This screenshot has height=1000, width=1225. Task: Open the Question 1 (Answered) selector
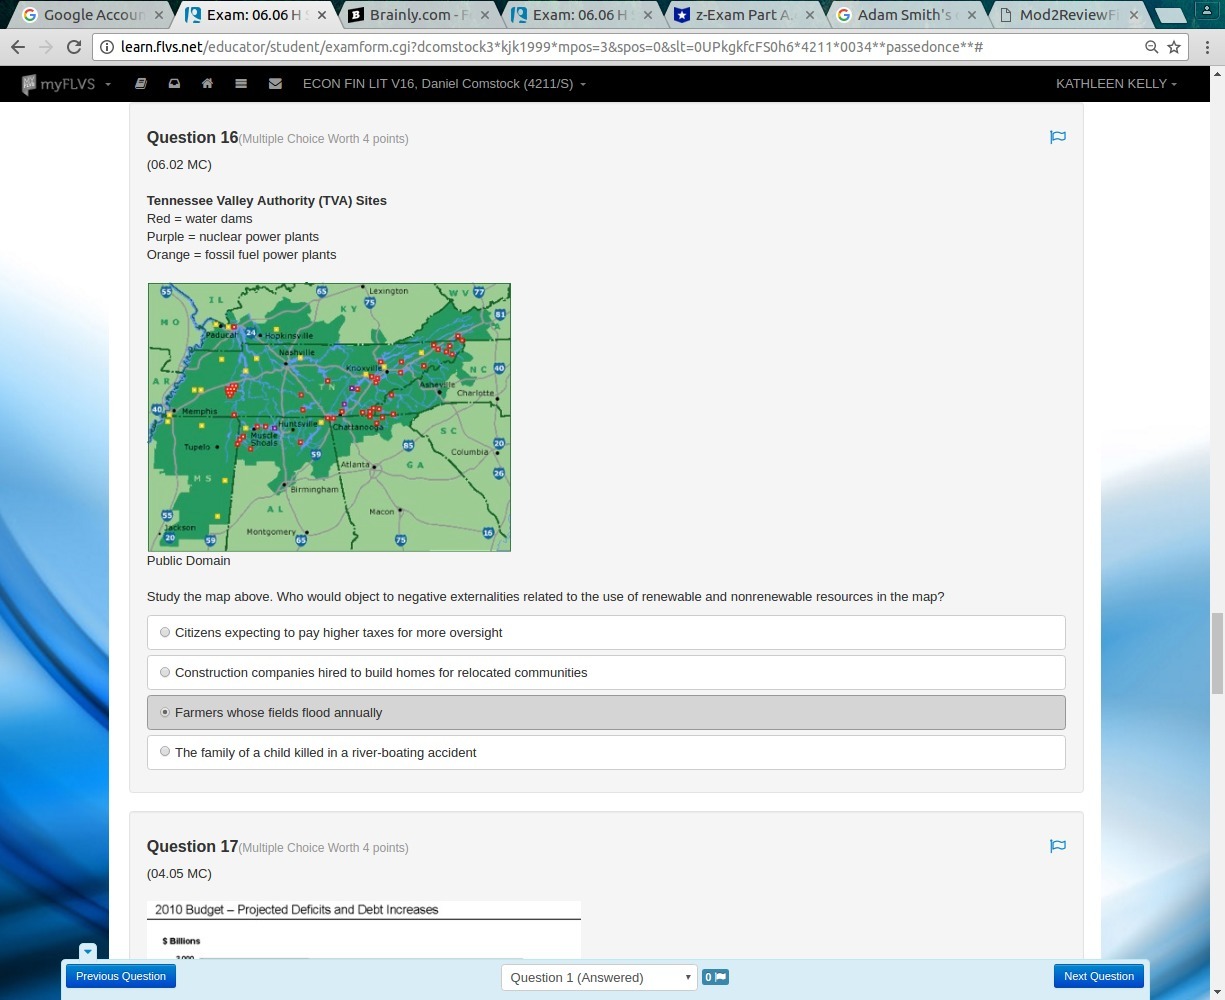(x=599, y=977)
